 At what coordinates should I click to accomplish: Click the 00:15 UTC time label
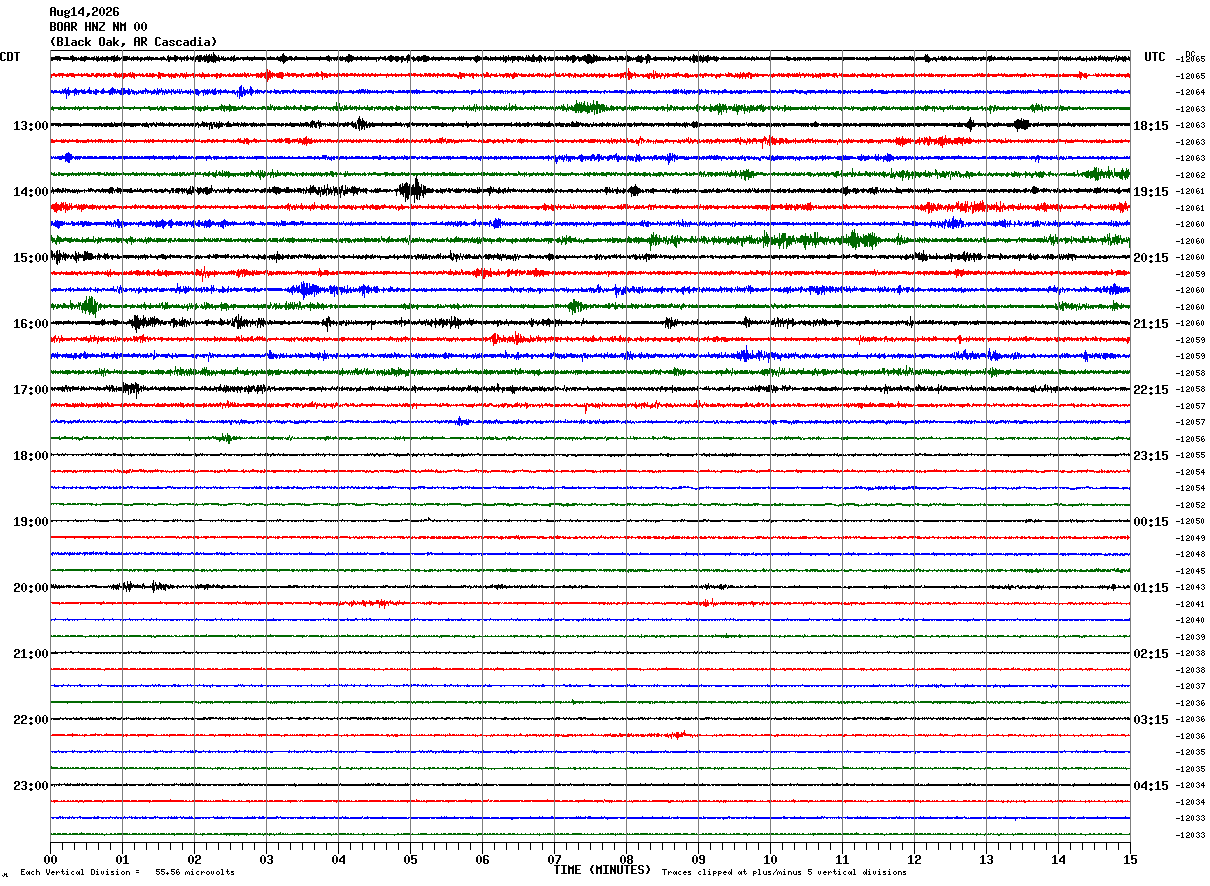(1151, 522)
